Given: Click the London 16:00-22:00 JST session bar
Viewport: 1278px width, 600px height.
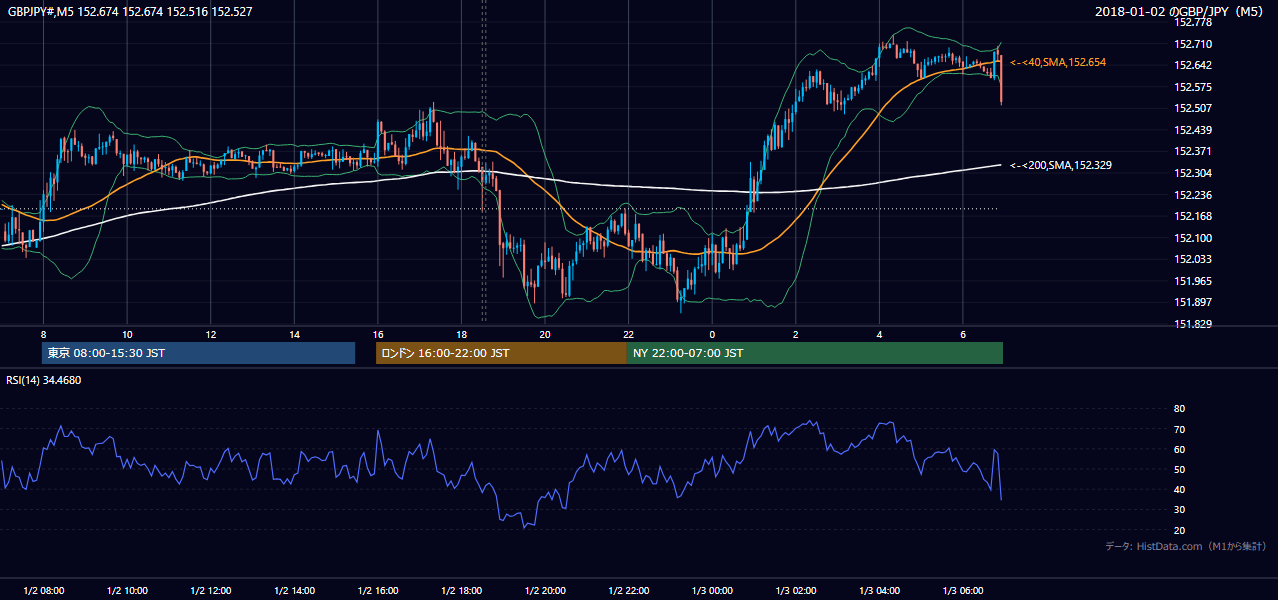Looking at the screenshot, I should pos(501,353).
